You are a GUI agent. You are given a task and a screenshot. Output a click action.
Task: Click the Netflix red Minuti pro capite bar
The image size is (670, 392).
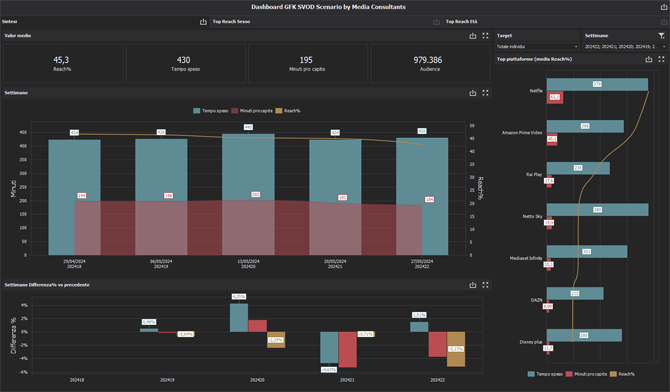(555, 97)
